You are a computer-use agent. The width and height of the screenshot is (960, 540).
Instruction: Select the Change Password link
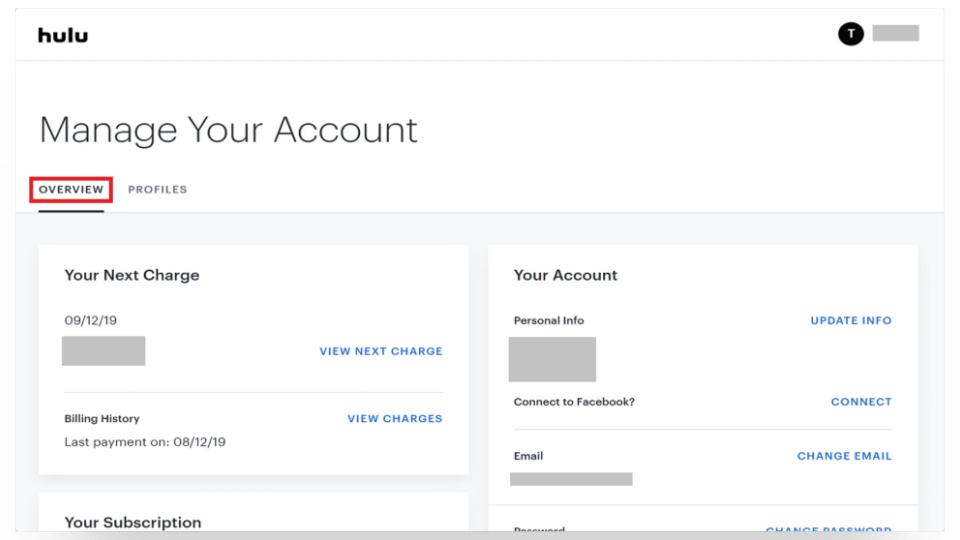pos(828,530)
